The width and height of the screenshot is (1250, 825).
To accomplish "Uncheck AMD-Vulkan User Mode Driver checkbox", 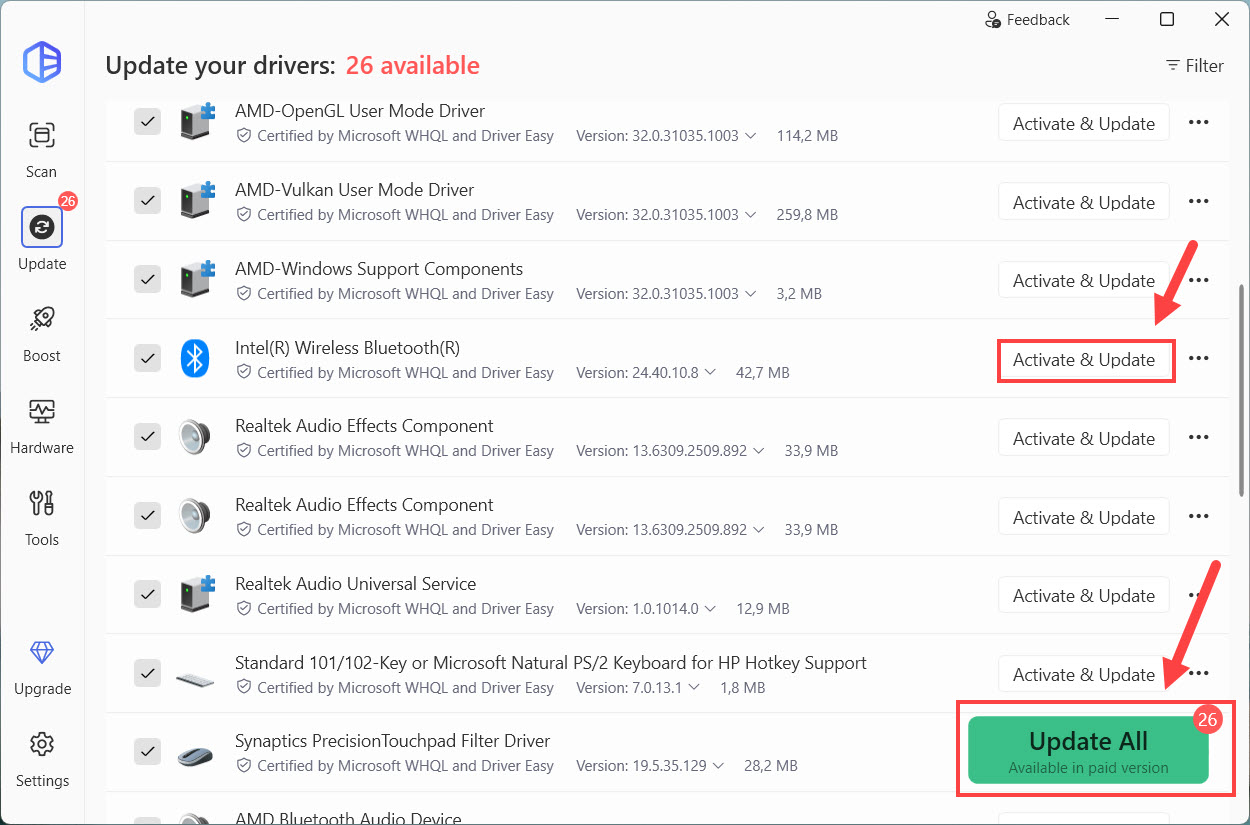I will click(147, 201).
